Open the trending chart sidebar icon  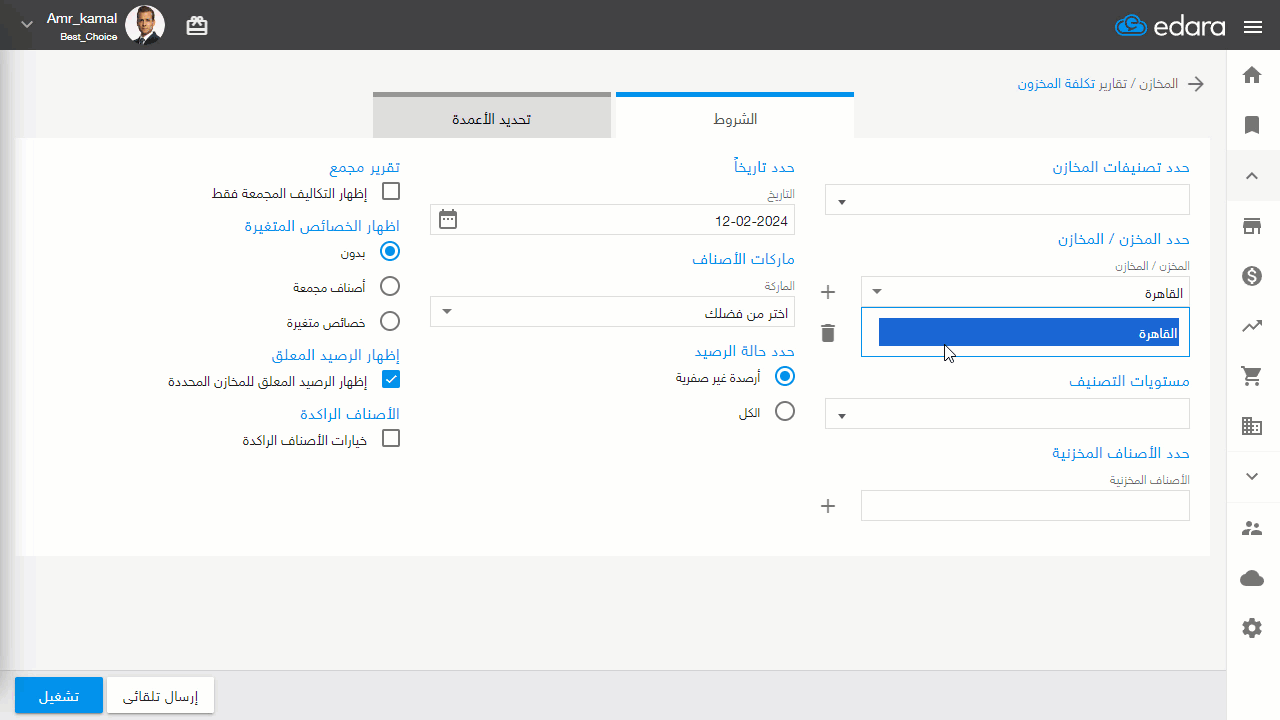coord(1251,326)
